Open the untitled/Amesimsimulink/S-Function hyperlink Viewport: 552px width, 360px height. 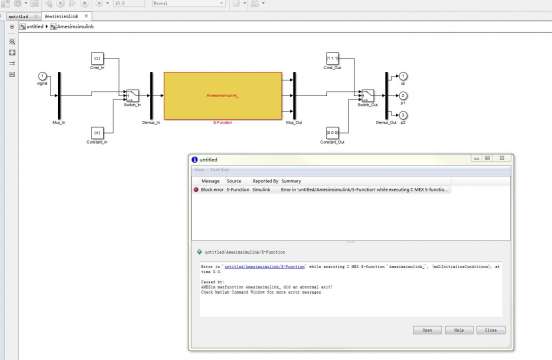click(x=265, y=267)
